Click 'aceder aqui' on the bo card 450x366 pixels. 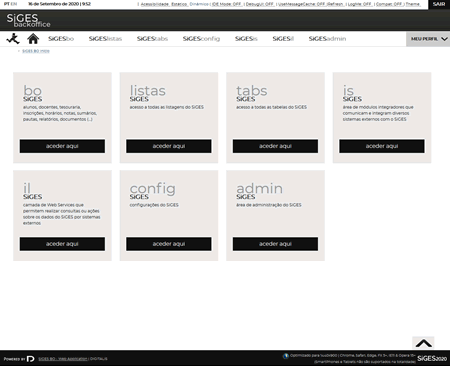[x=62, y=146]
